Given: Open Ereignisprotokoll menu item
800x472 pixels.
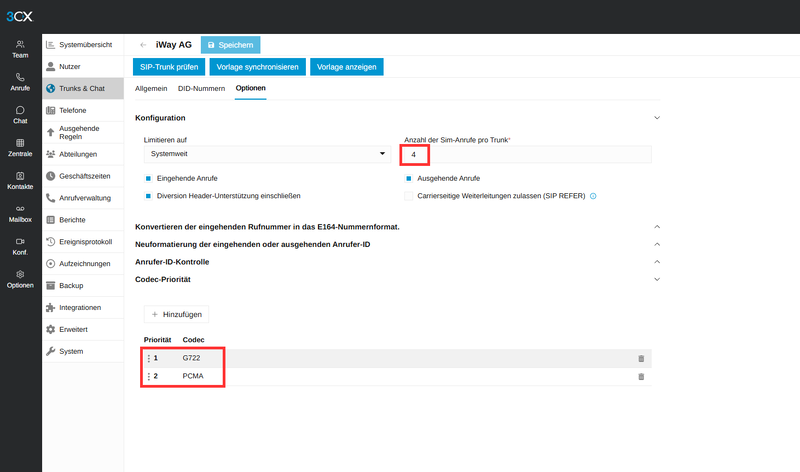Looking at the screenshot, I should click(x=83, y=242).
